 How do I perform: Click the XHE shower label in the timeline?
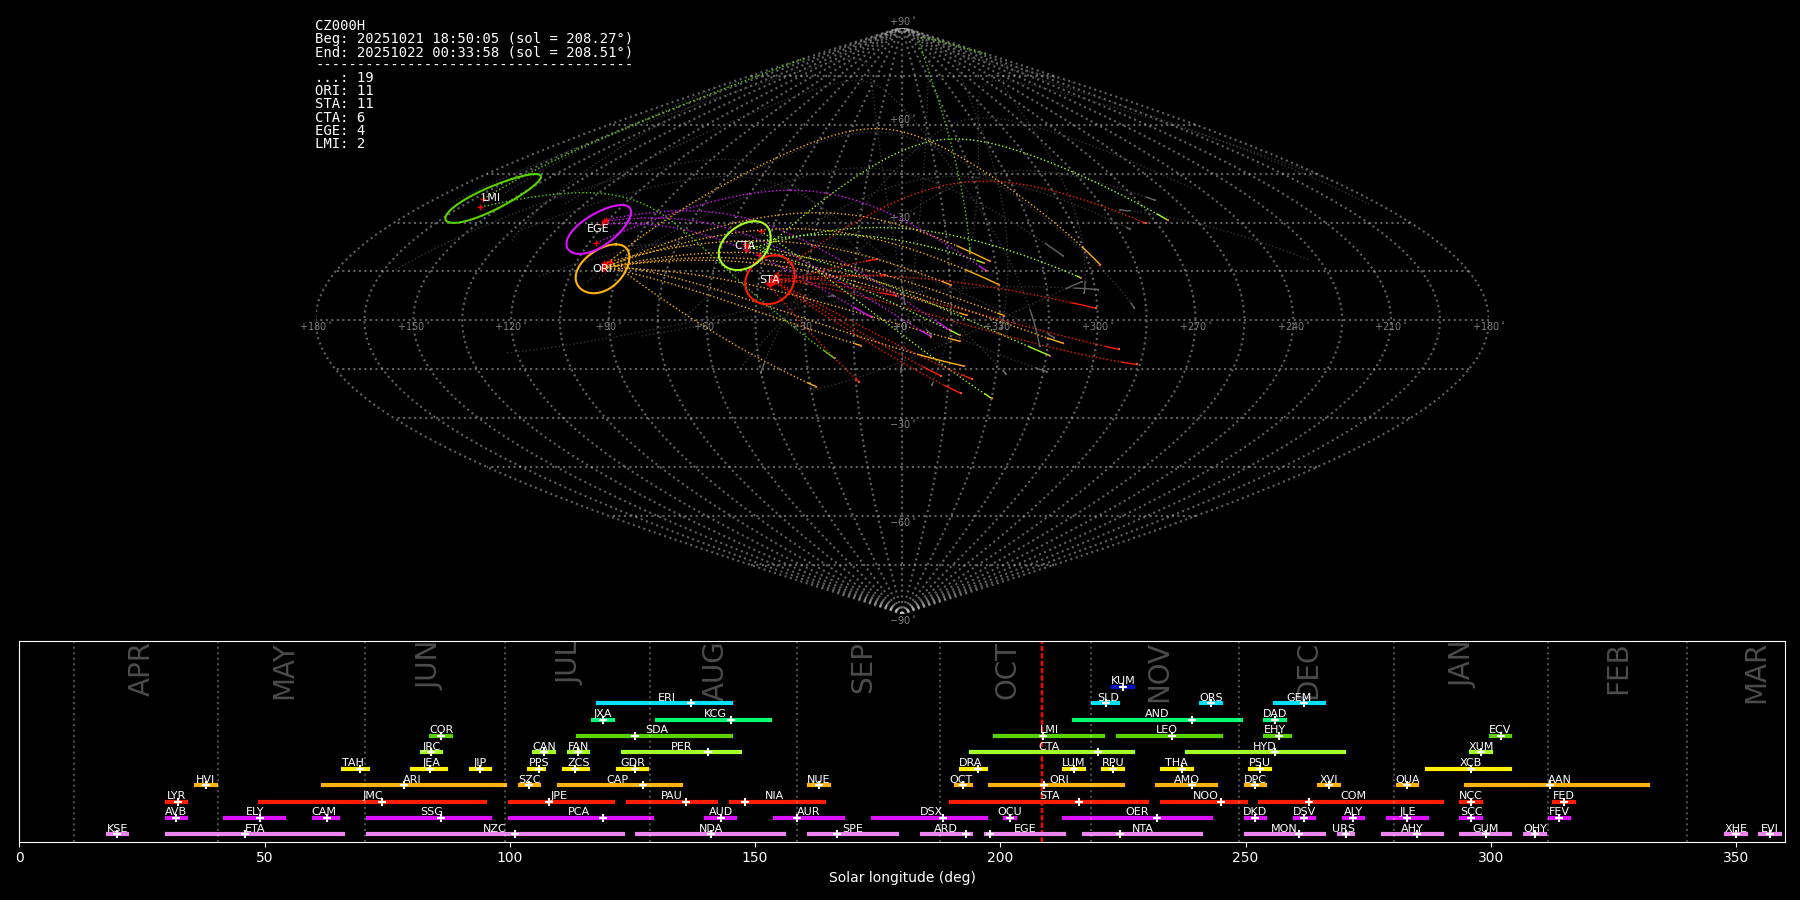coord(1735,829)
